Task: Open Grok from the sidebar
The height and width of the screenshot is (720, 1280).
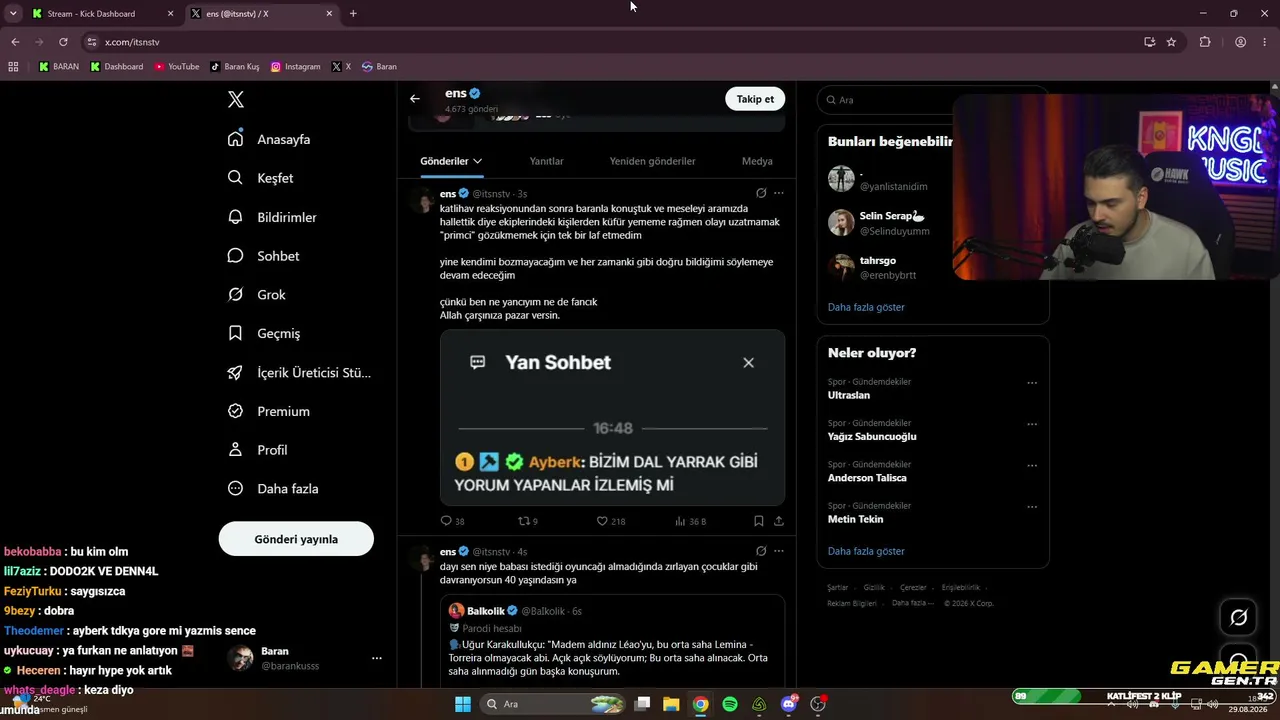Action: coord(257,295)
